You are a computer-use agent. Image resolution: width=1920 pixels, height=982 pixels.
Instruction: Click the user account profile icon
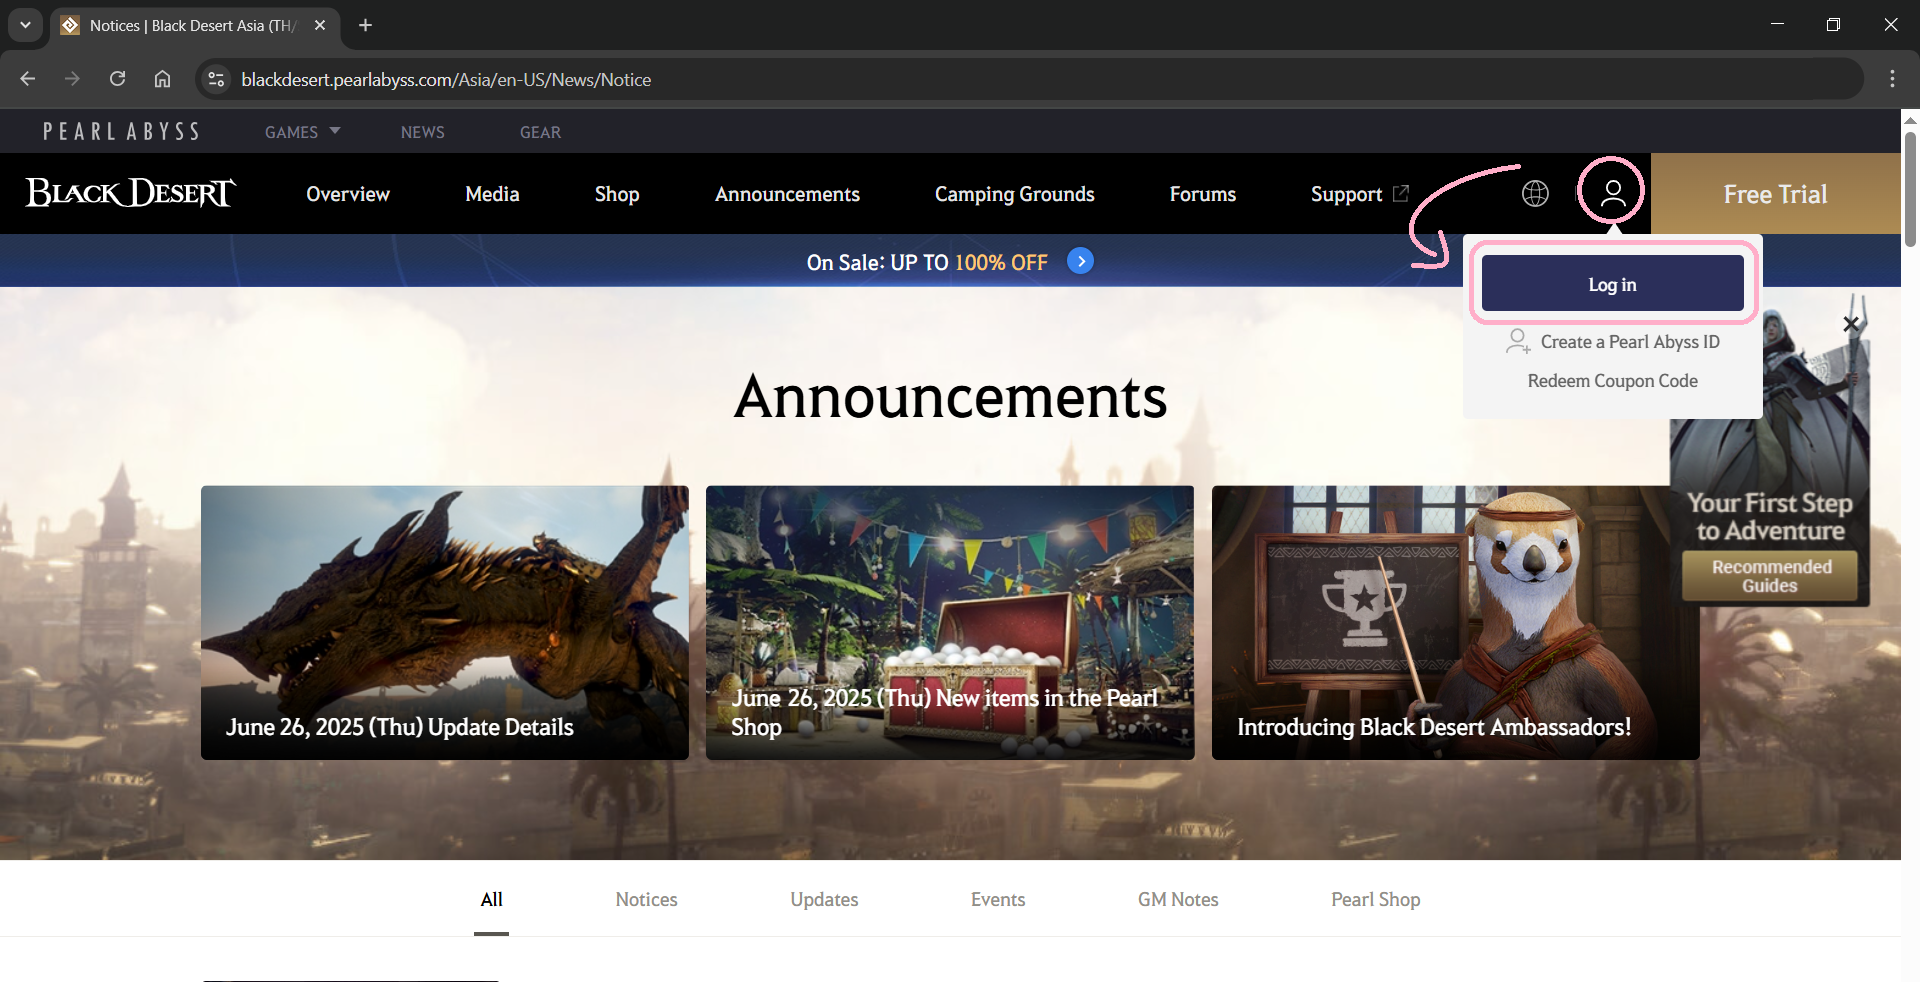point(1612,193)
